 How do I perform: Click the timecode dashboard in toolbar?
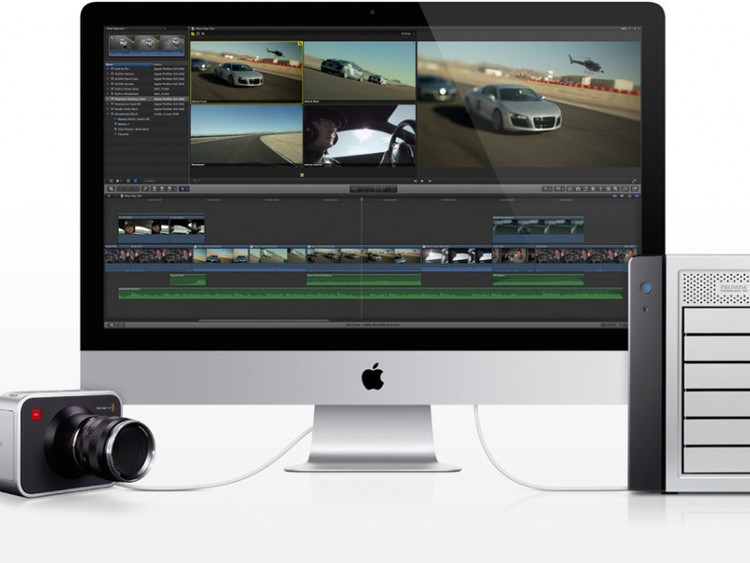tap(374, 189)
